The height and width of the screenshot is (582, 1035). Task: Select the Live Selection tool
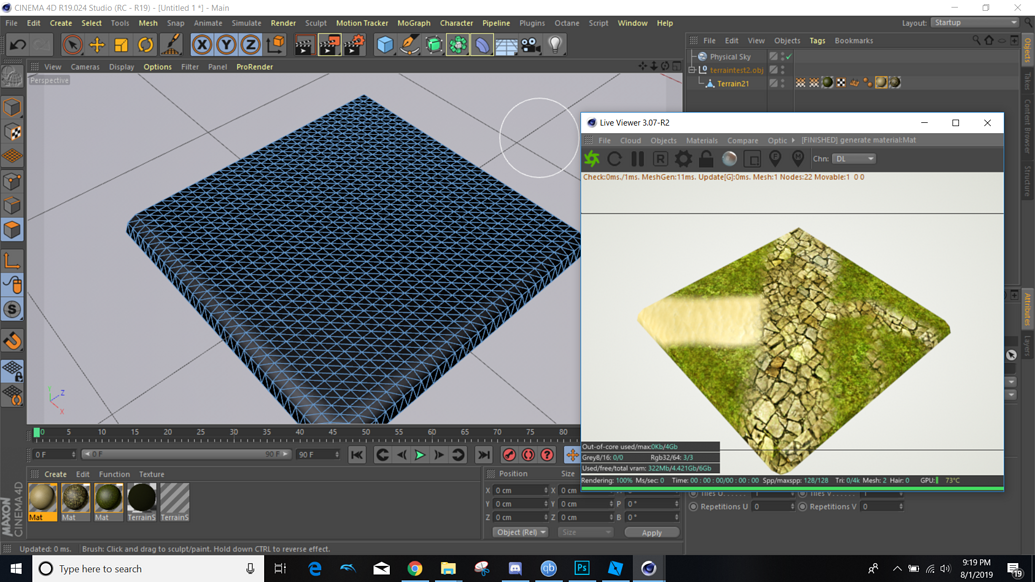pos(72,45)
